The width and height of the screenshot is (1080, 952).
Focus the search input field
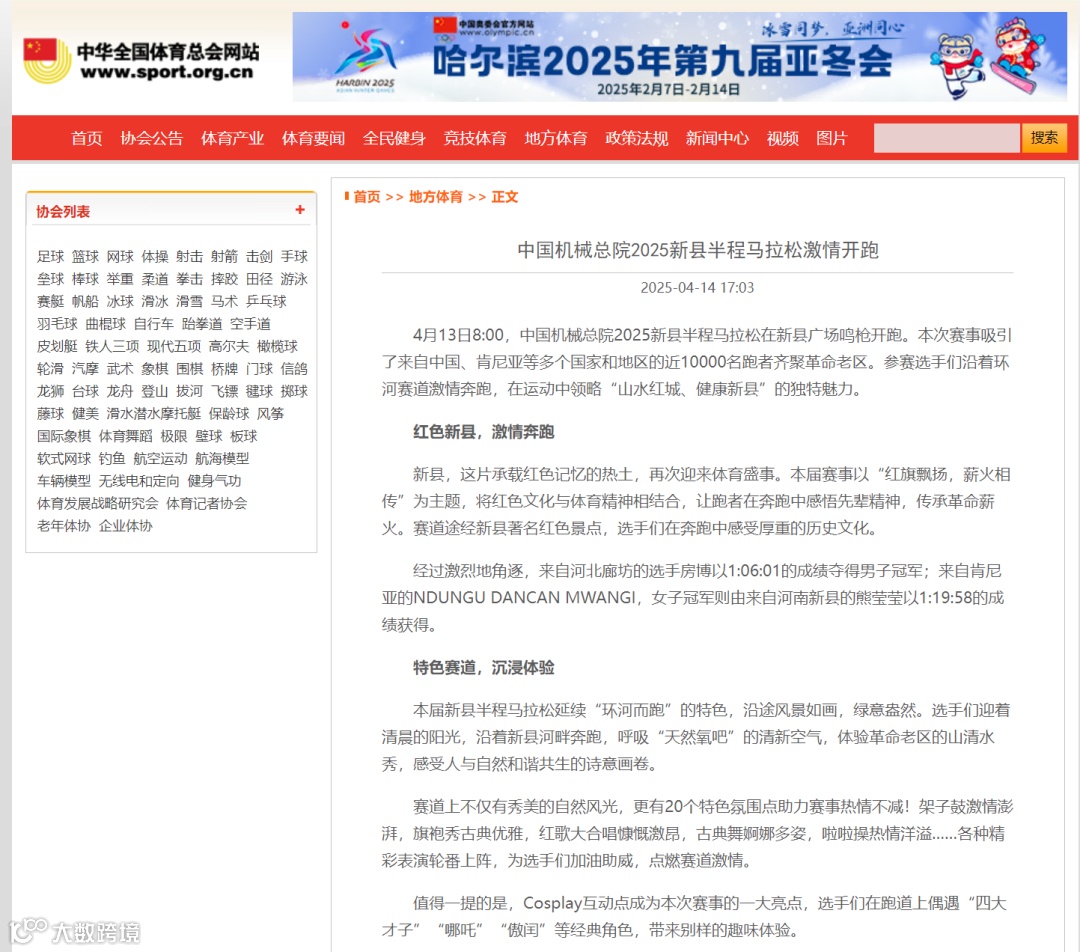(x=946, y=138)
